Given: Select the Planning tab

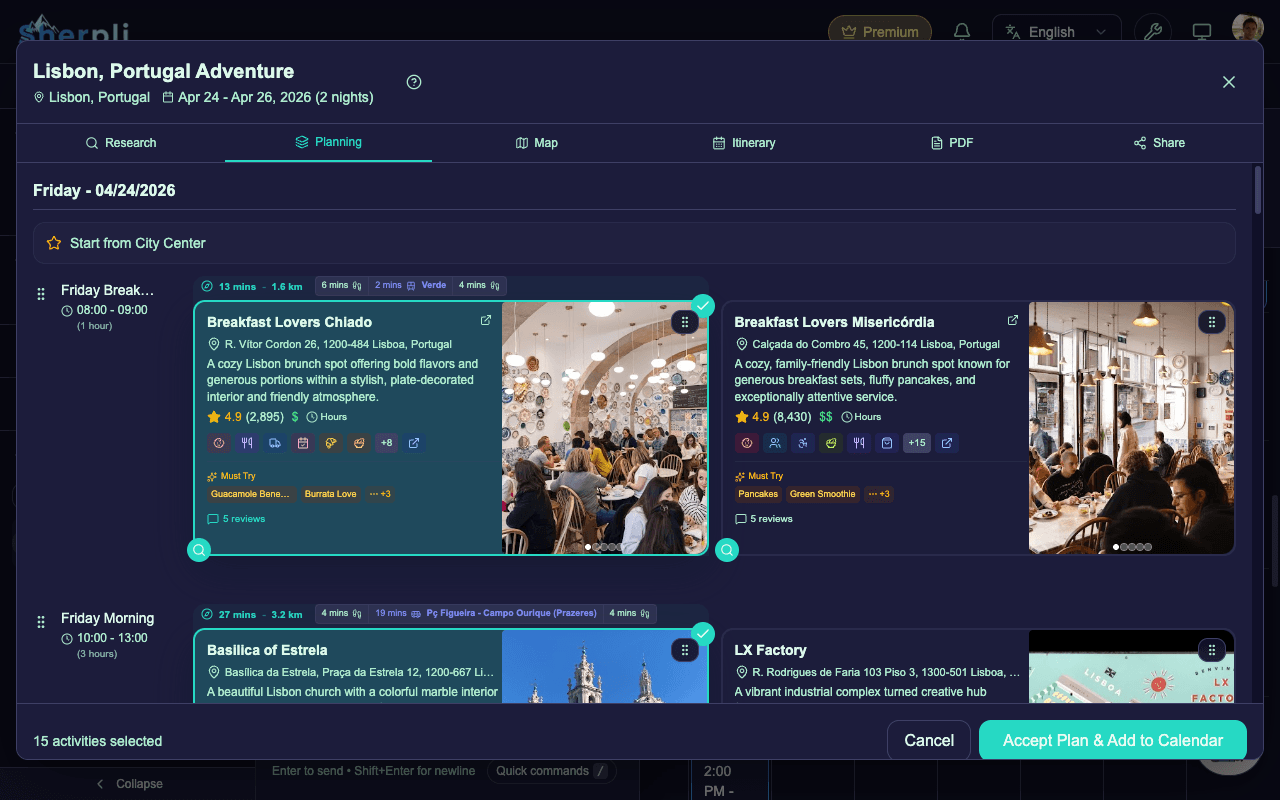Looking at the screenshot, I should [x=328, y=142].
